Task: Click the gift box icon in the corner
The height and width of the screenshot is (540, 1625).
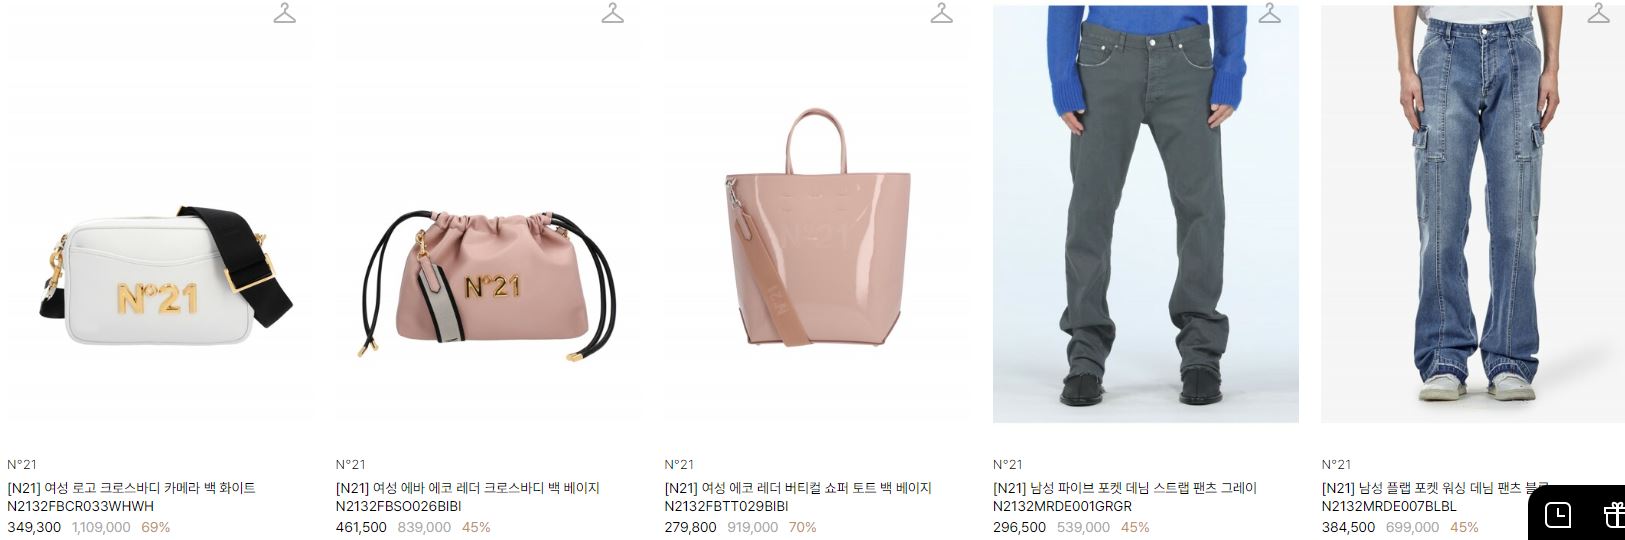Action: 1614,515
